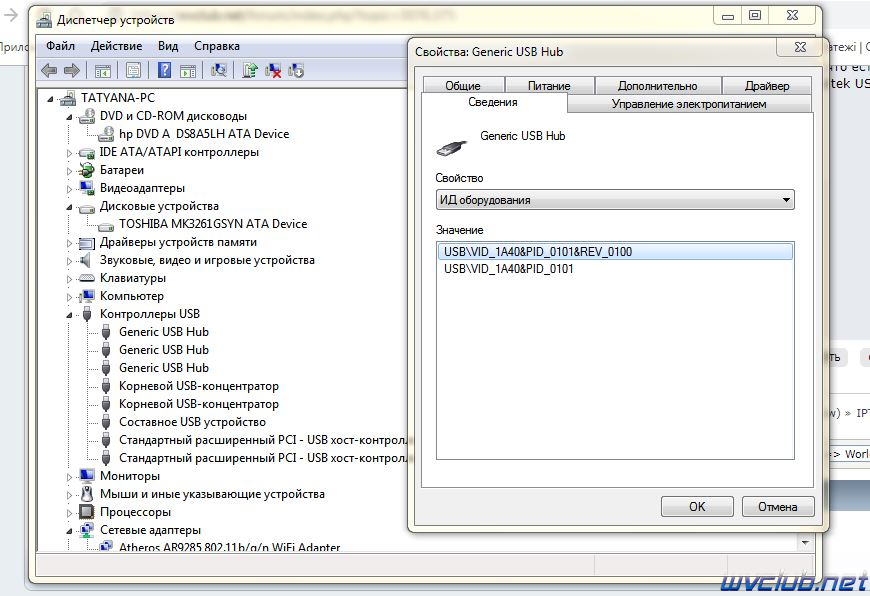Click the scan for hardware changes icon
Viewport: 870px width, 596px height.
(x=219, y=70)
